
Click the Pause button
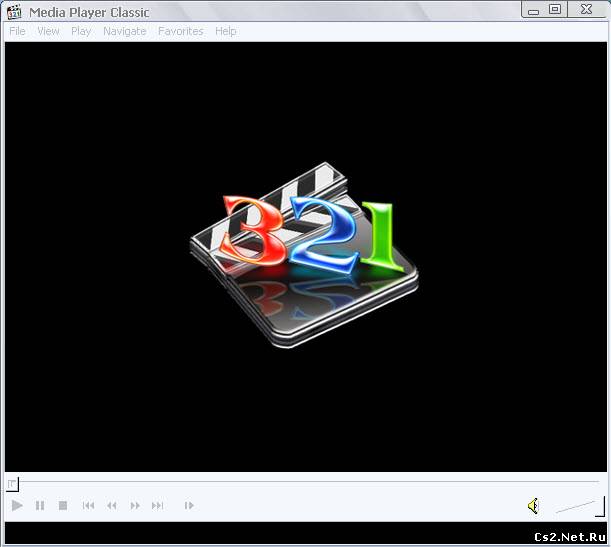point(40,505)
